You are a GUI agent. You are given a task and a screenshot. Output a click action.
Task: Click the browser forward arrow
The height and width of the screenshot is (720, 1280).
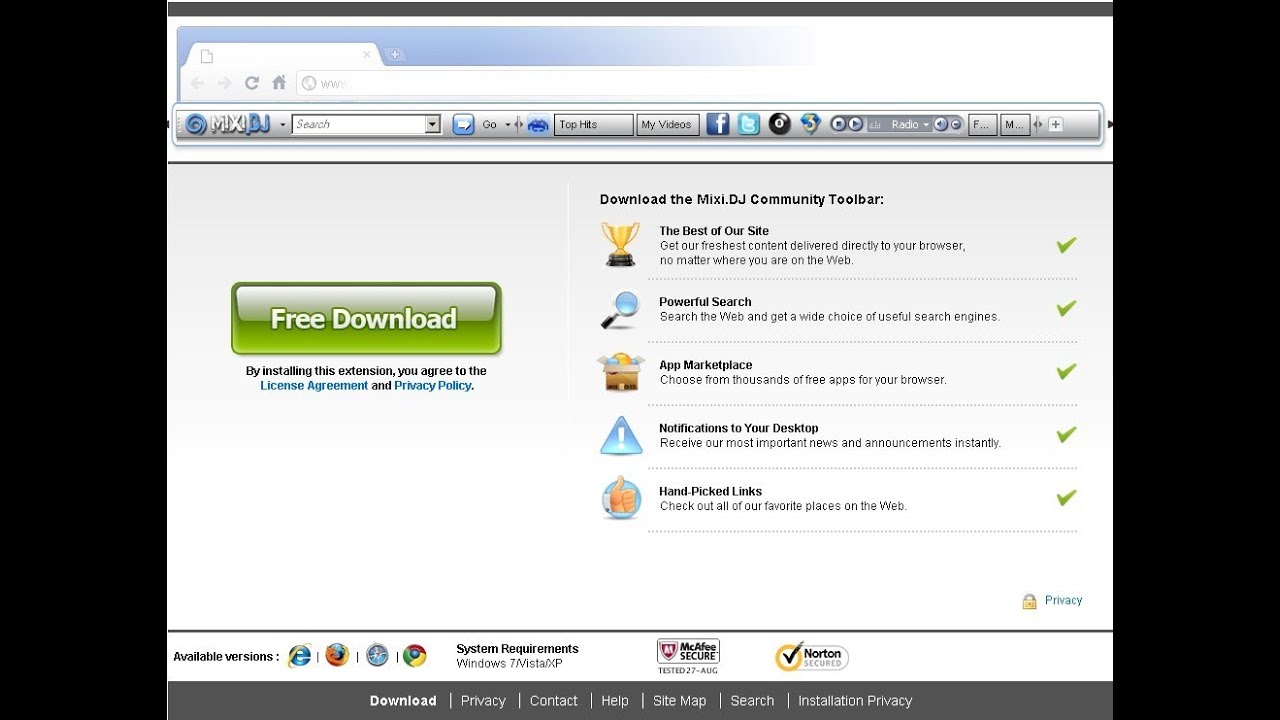(x=224, y=83)
